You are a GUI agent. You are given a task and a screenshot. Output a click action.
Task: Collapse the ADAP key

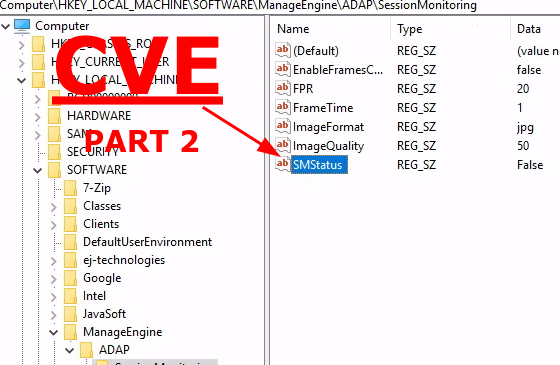(x=70, y=350)
